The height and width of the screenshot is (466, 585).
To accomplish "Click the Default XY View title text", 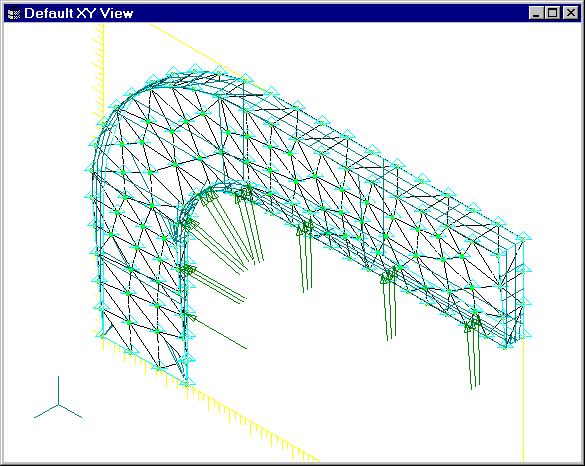I will [79, 13].
